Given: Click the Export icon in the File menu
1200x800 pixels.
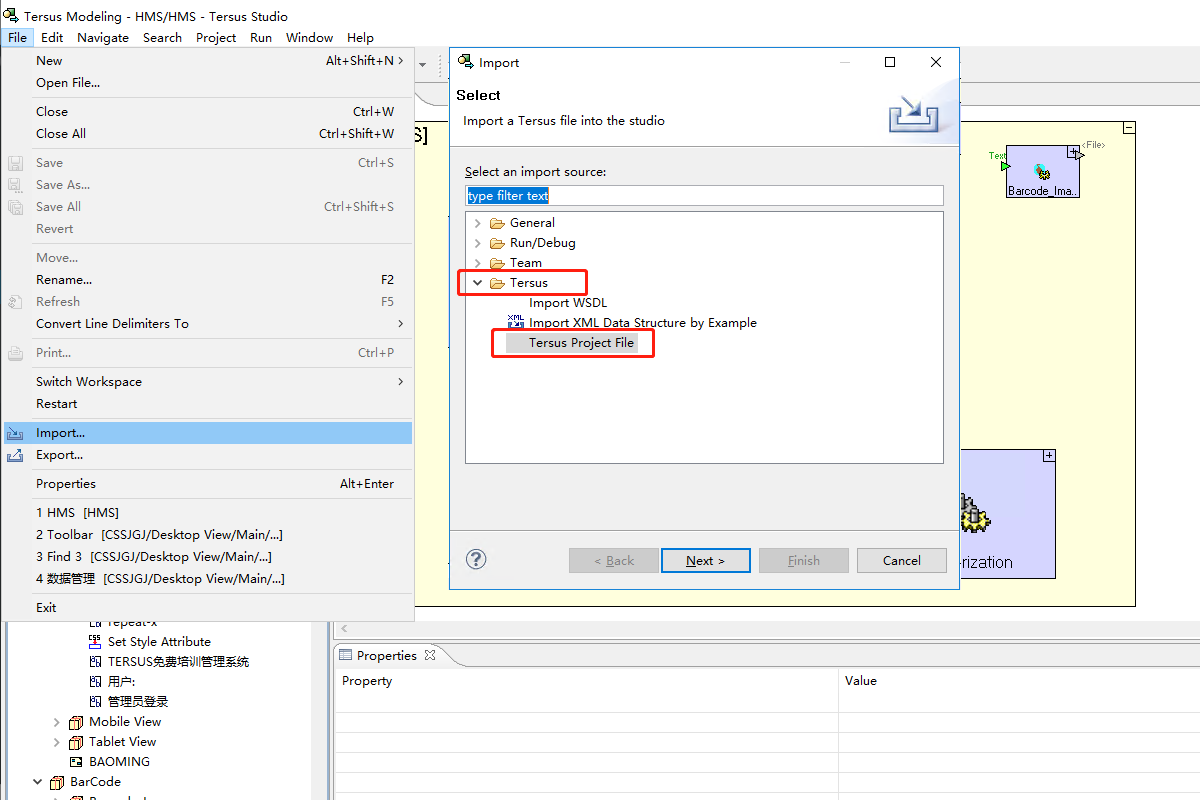Looking at the screenshot, I should tap(15, 455).
